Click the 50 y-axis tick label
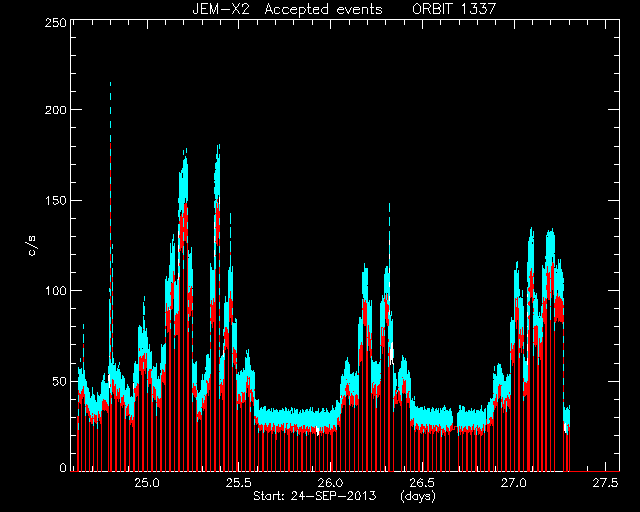Image resolution: width=640 pixels, height=512 pixels. point(59,381)
